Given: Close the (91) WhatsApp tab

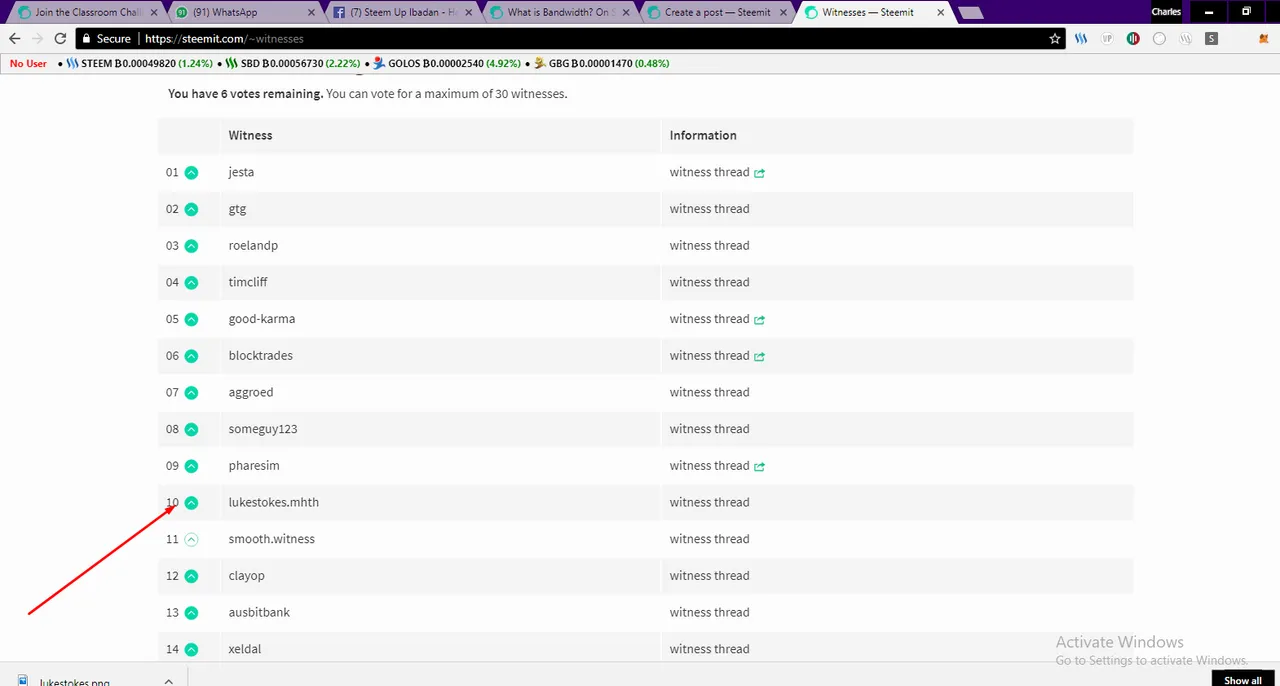Looking at the screenshot, I should click(312, 12).
